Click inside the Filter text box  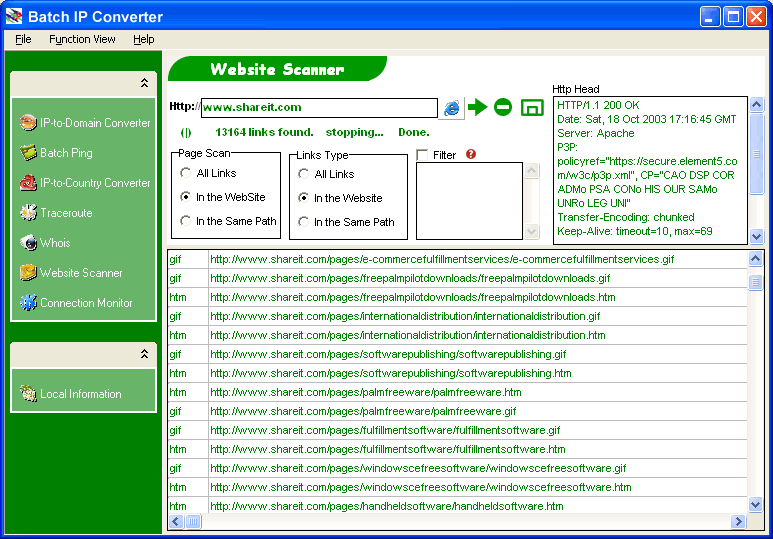(x=469, y=201)
